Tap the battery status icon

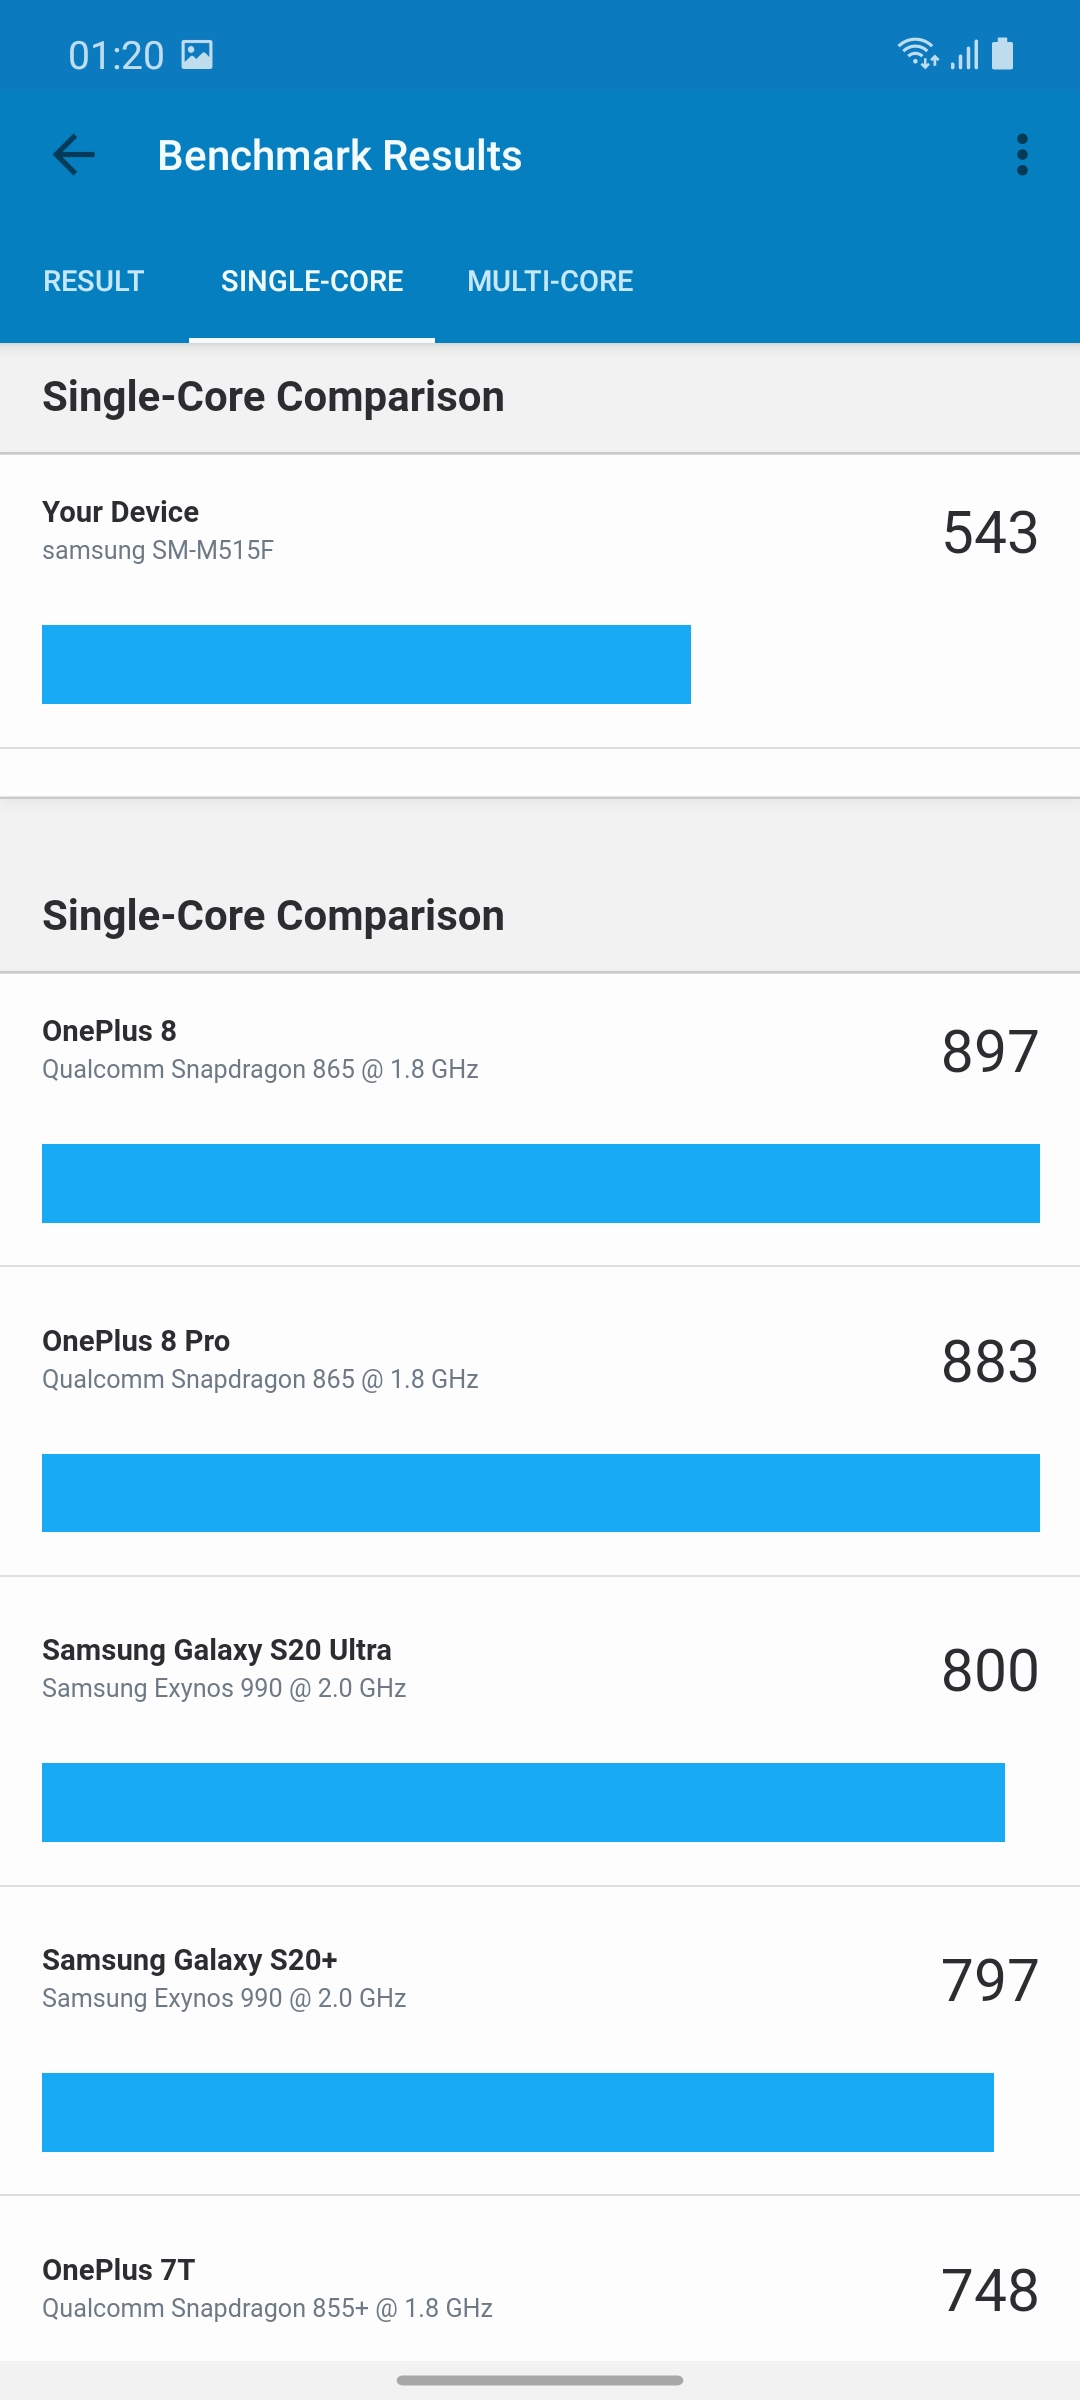tap(1002, 53)
